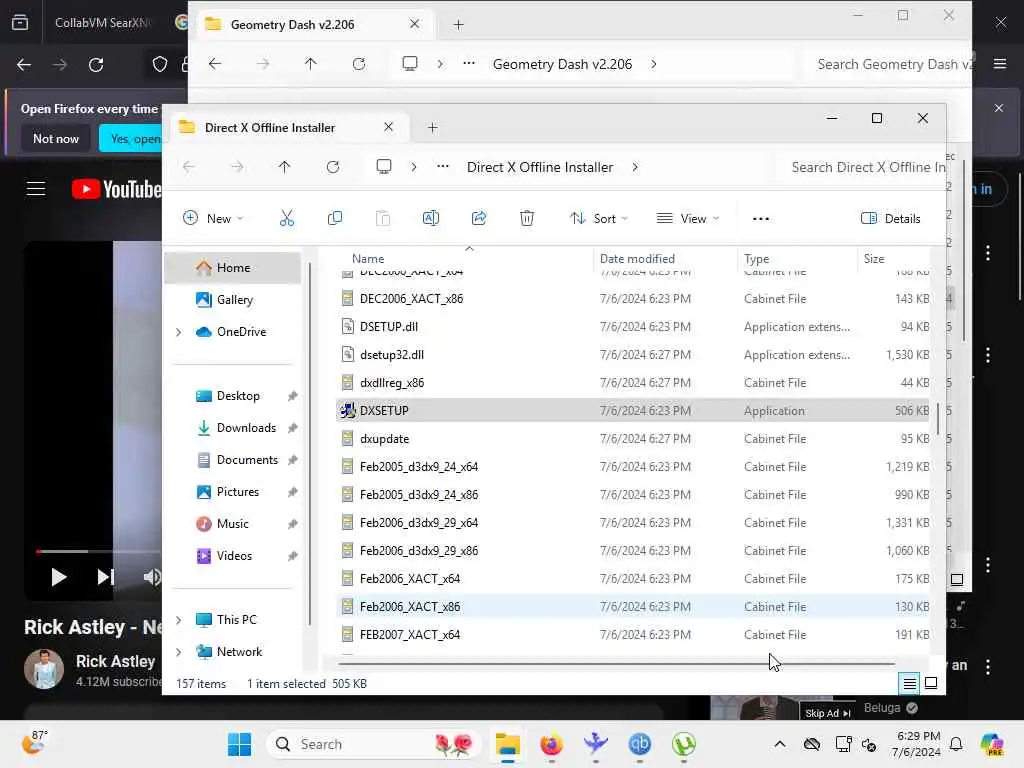Go up one folder in Direct X window
The image size is (1024, 768).
pyautogui.click(x=284, y=167)
